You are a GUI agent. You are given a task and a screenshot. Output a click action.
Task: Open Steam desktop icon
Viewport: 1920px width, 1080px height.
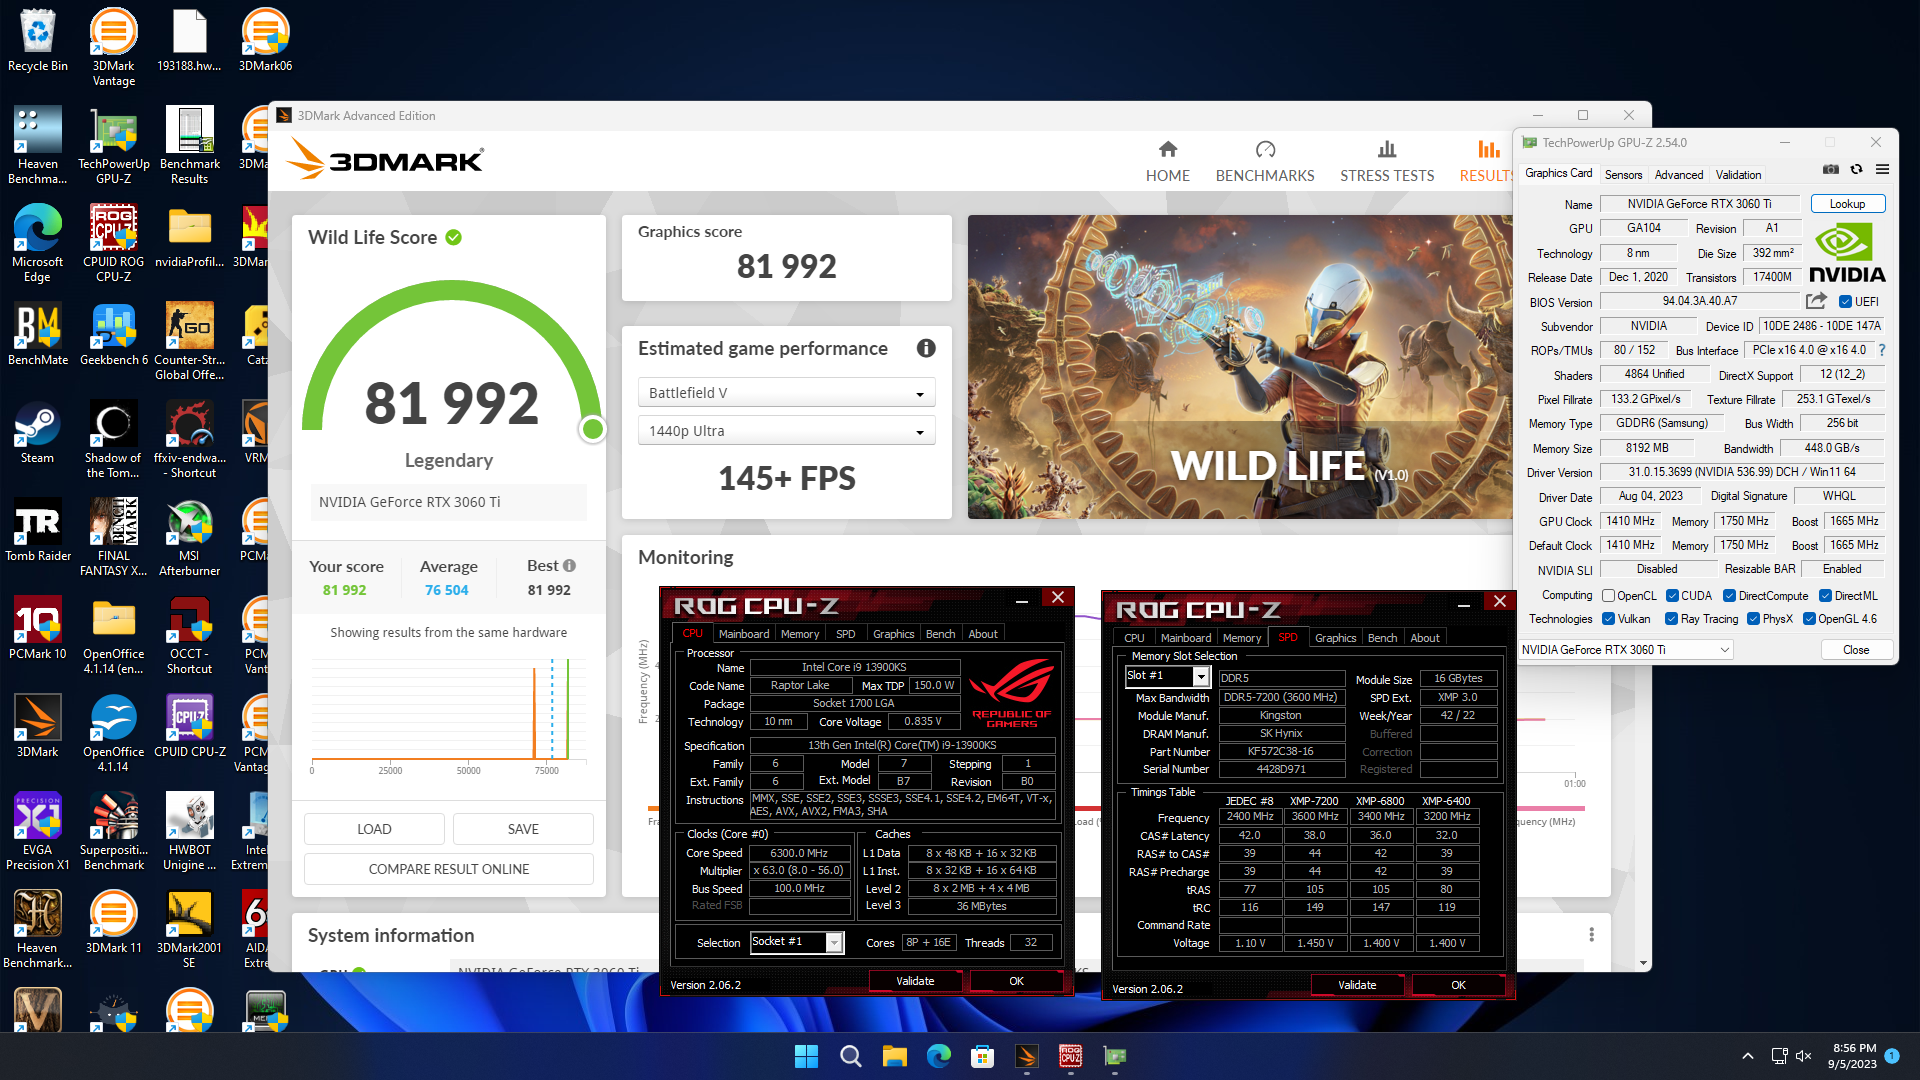[x=38, y=433]
